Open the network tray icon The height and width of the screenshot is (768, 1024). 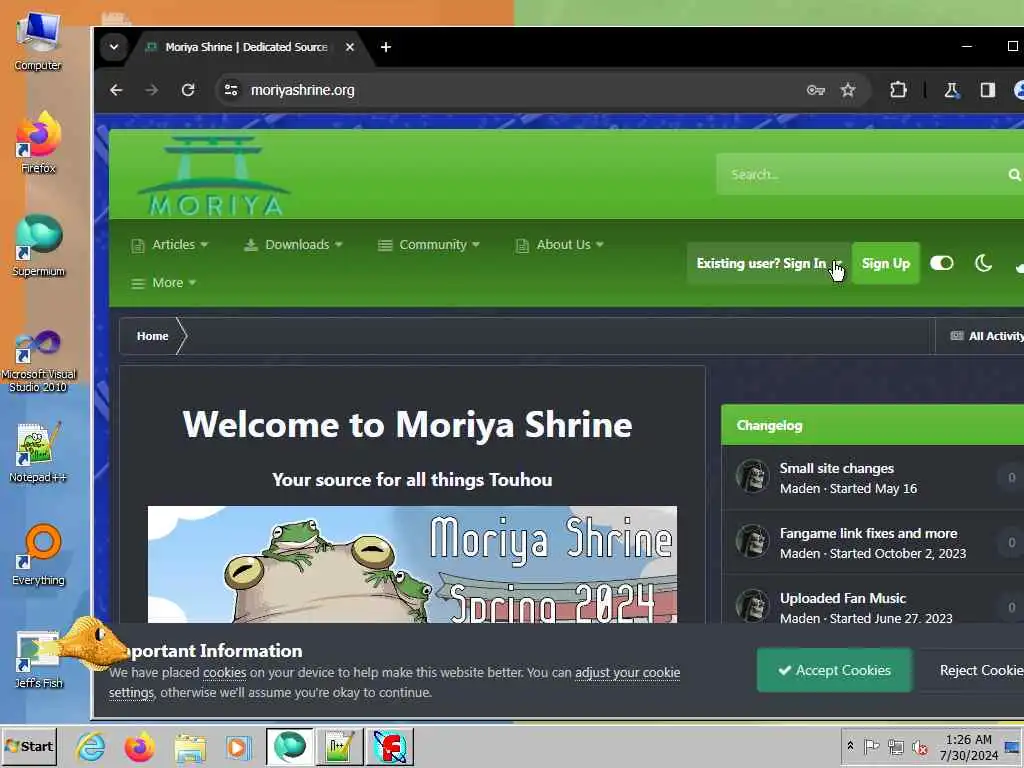896,746
